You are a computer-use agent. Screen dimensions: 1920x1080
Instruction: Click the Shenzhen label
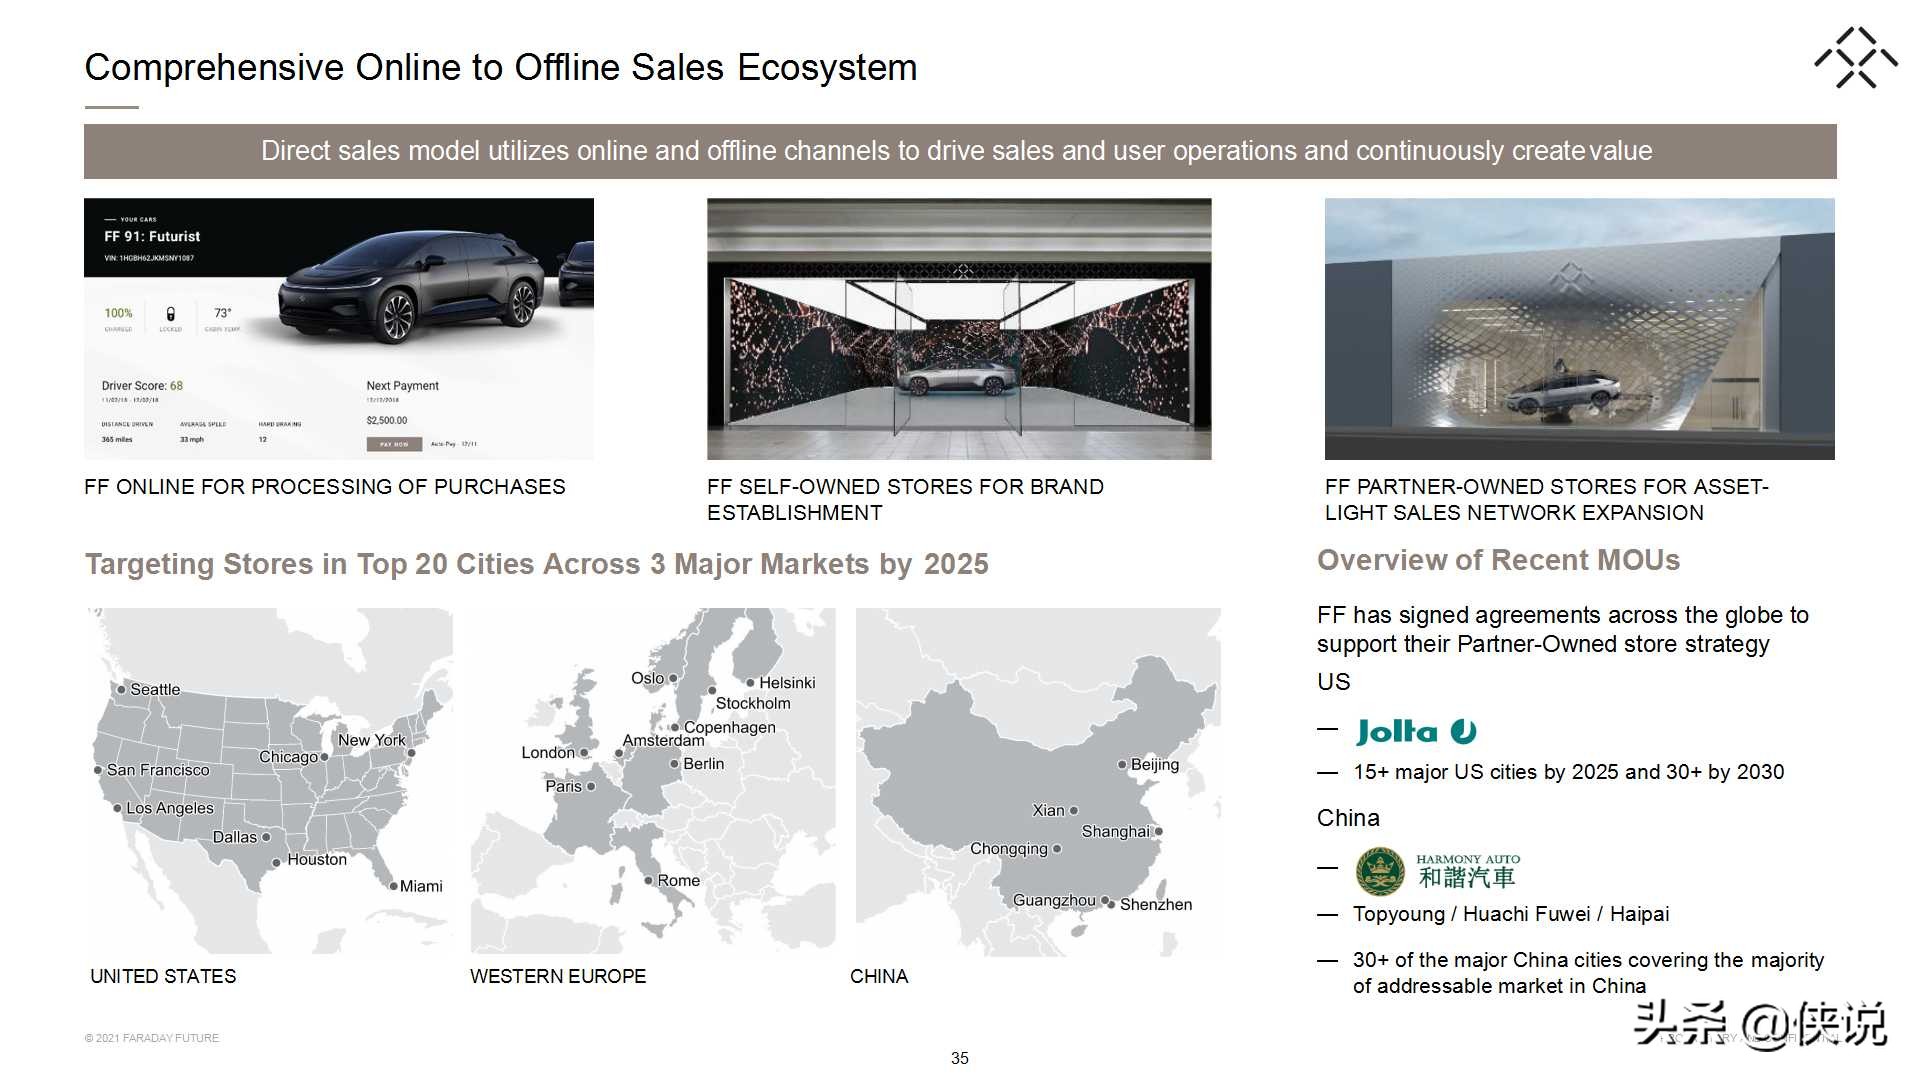coord(1156,904)
